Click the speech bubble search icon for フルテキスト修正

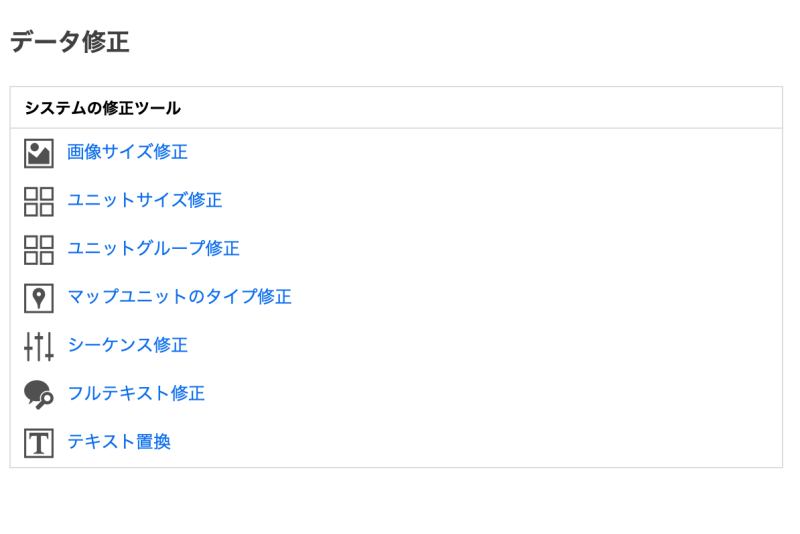click(x=38, y=394)
